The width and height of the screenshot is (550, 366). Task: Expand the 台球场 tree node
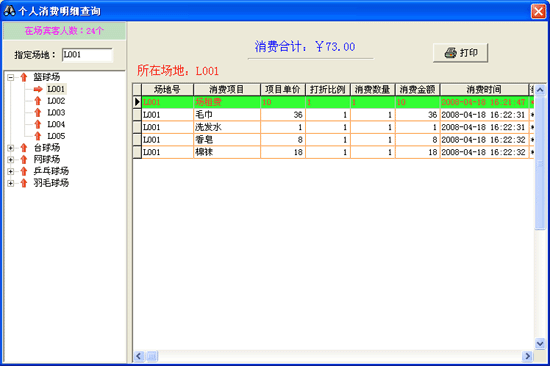(11, 148)
